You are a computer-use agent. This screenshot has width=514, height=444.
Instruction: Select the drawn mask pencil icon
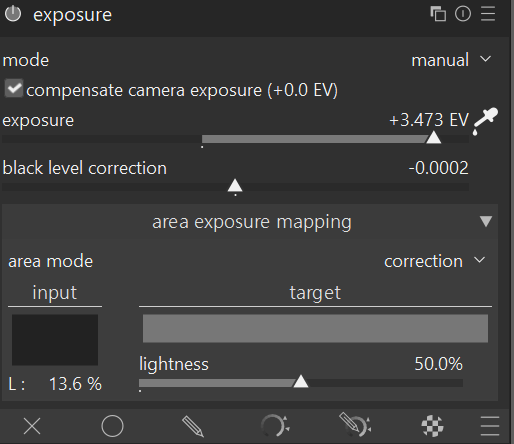[x=193, y=426]
